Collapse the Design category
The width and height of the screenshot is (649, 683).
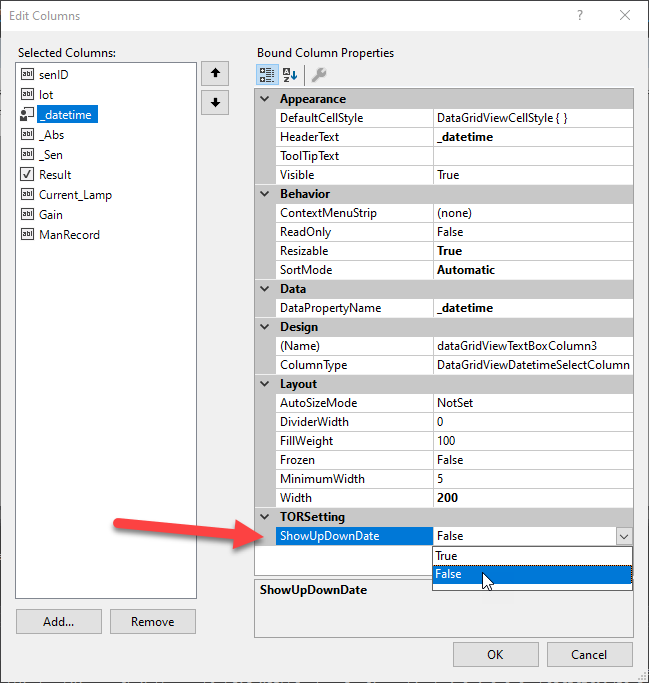(265, 327)
